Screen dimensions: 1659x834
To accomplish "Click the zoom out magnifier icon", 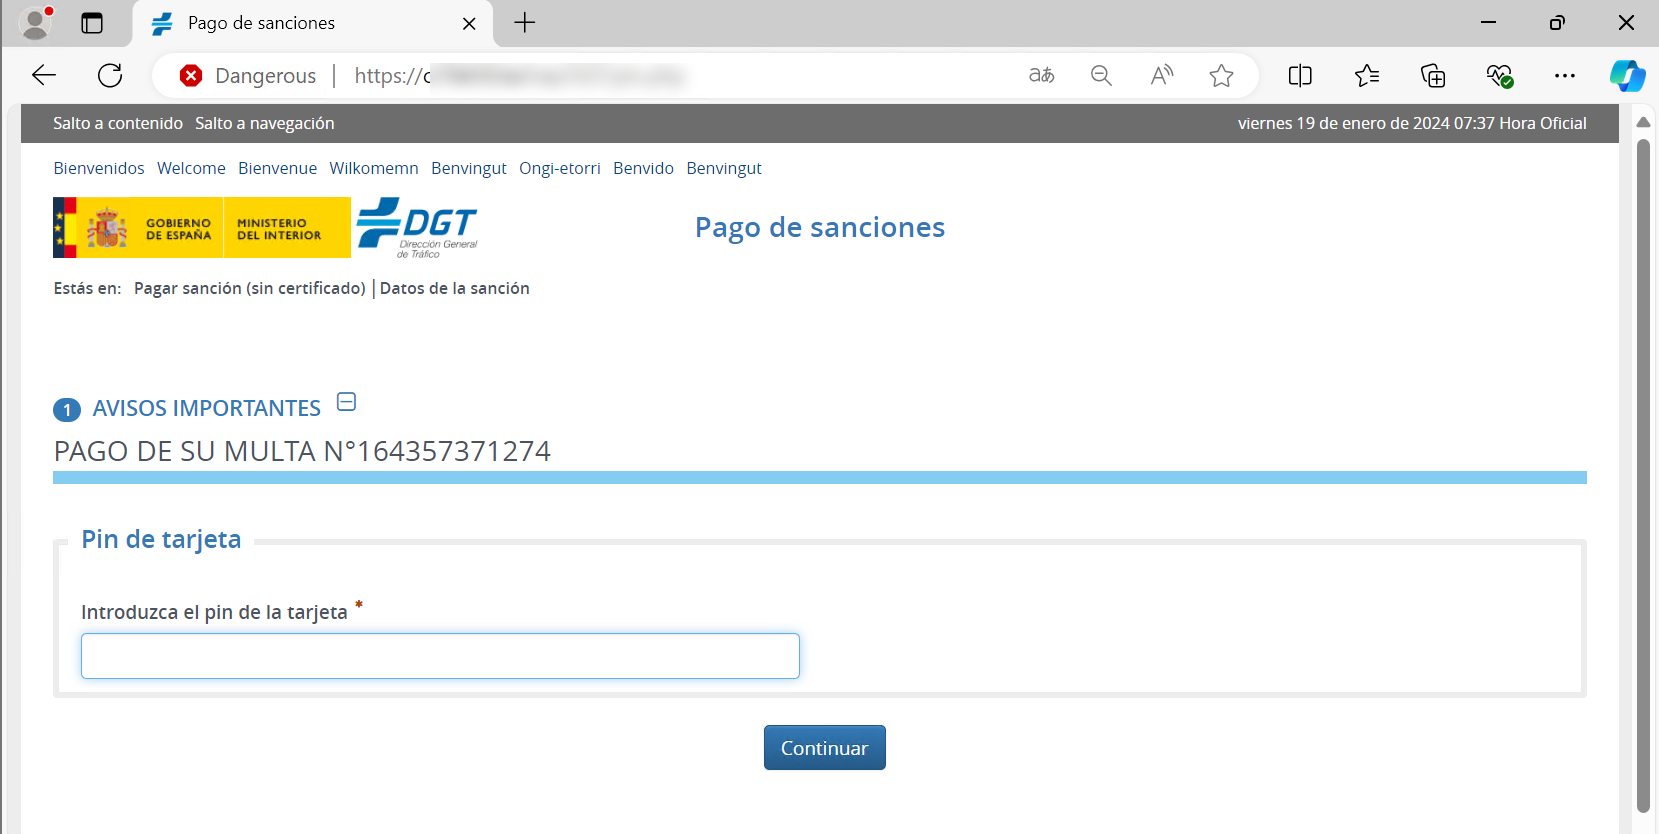I will 1101,76.
